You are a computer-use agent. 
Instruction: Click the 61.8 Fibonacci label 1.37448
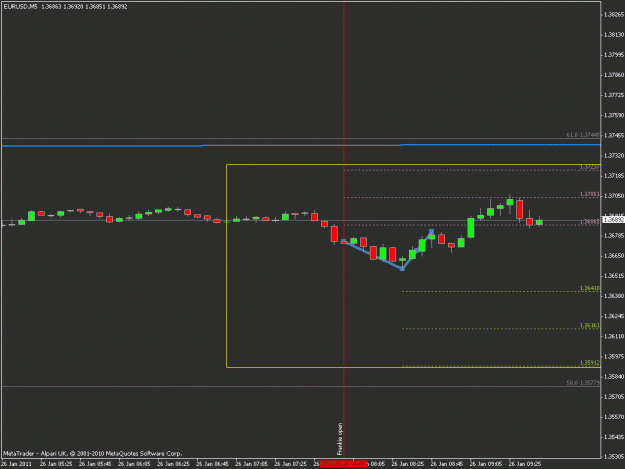click(x=583, y=135)
